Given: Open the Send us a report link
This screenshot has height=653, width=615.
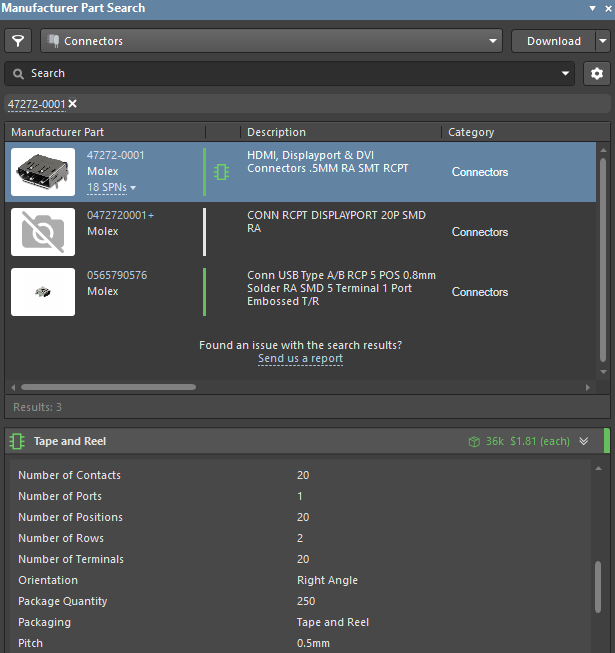Looking at the screenshot, I should click(x=300, y=358).
